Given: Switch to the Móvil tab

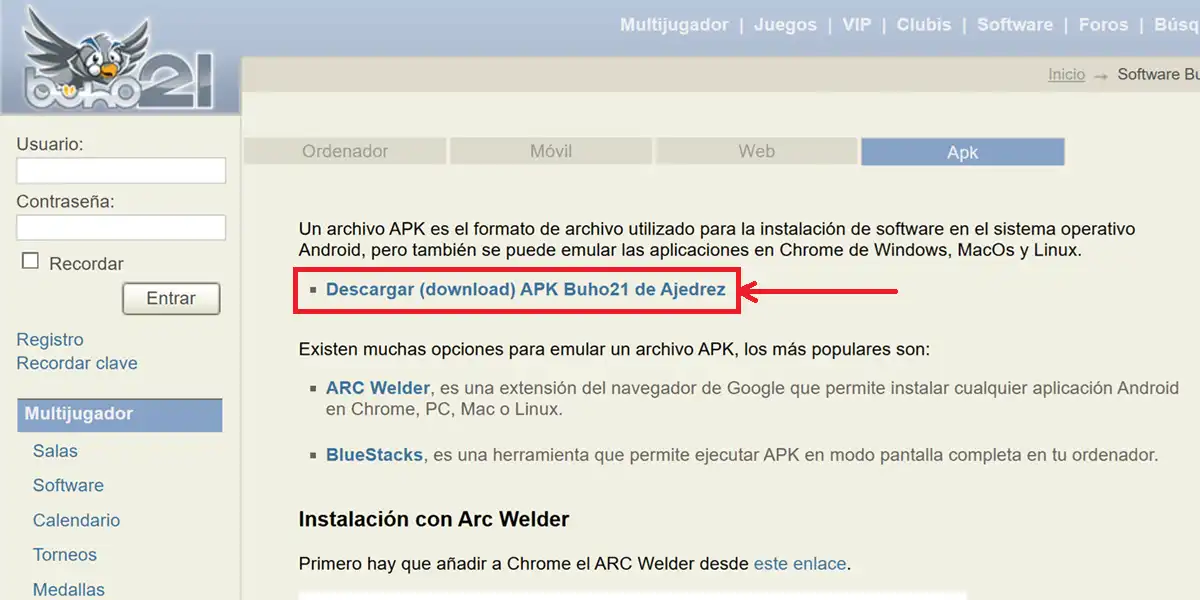Looking at the screenshot, I should [551, 151].
